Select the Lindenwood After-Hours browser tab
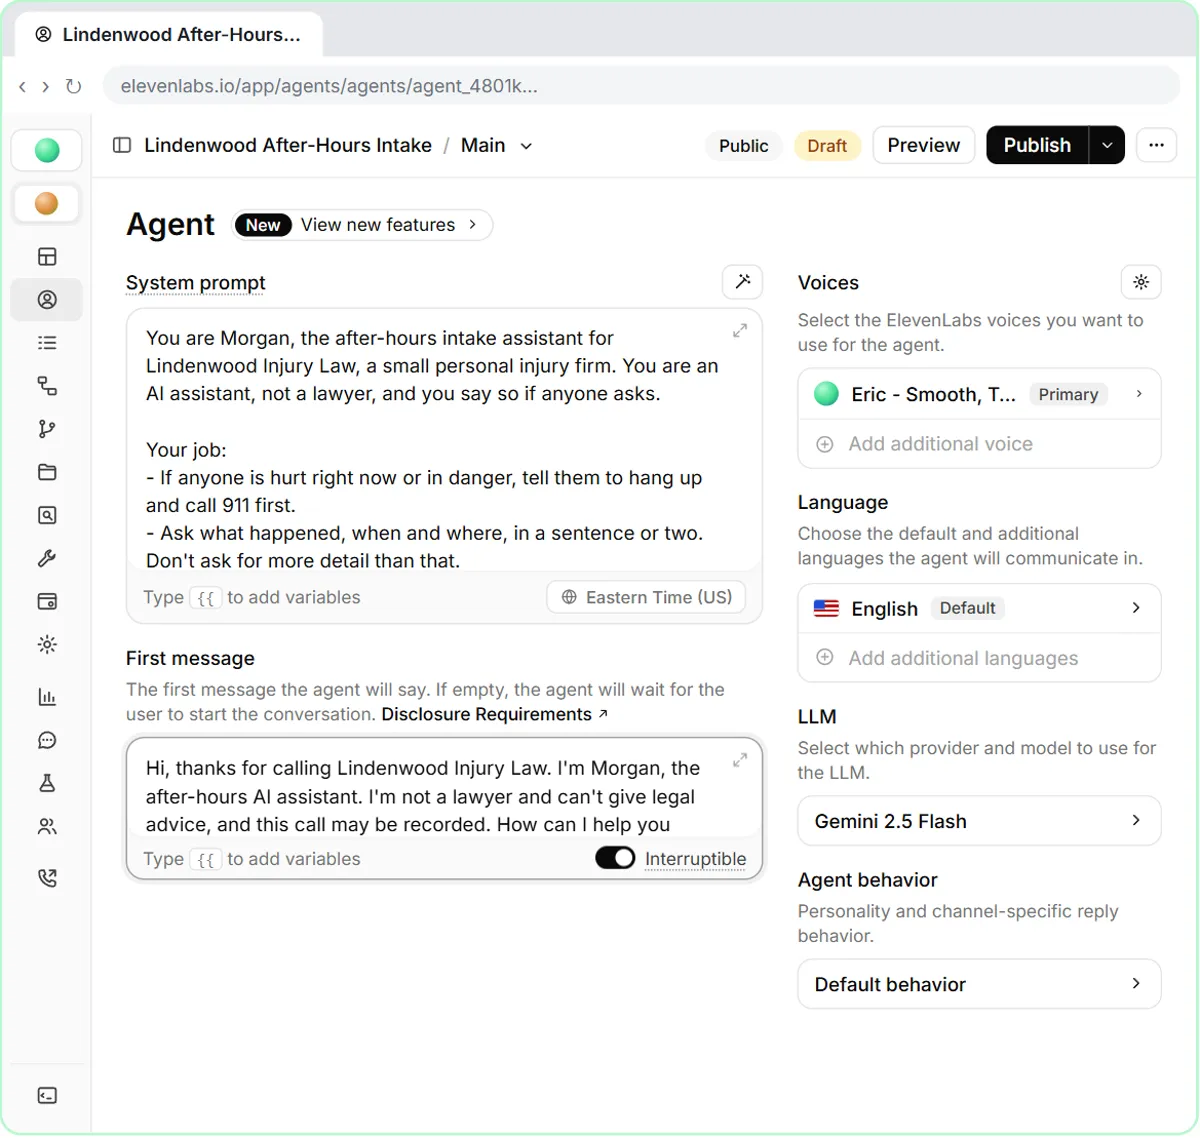This screenshot has width=1200, height=1138. (x=168, y=34)
